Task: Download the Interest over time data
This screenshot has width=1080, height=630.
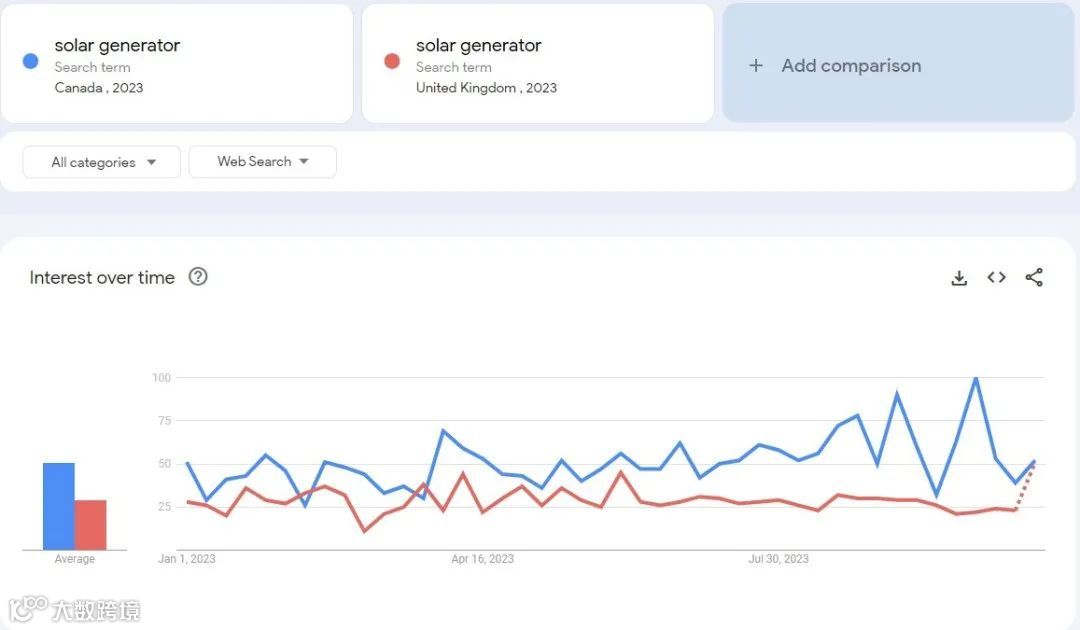Action: (959, 278)
